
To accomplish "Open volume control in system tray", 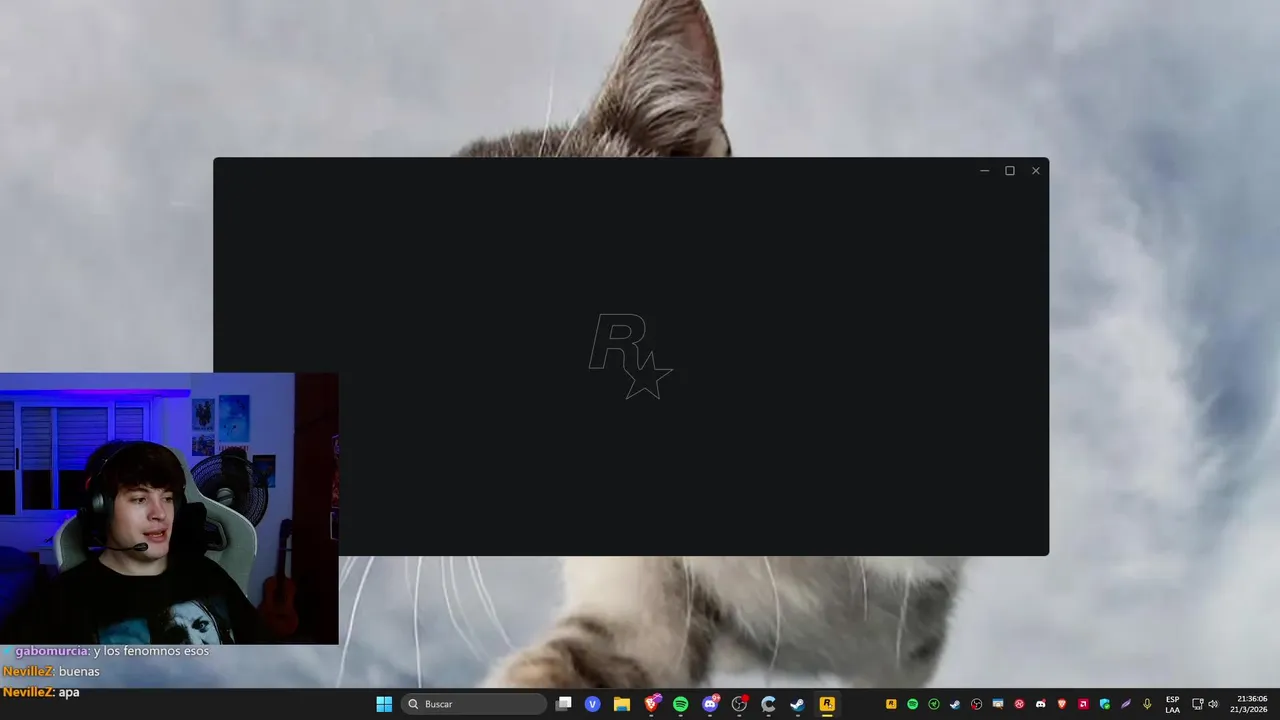I will click(1213, 704).
